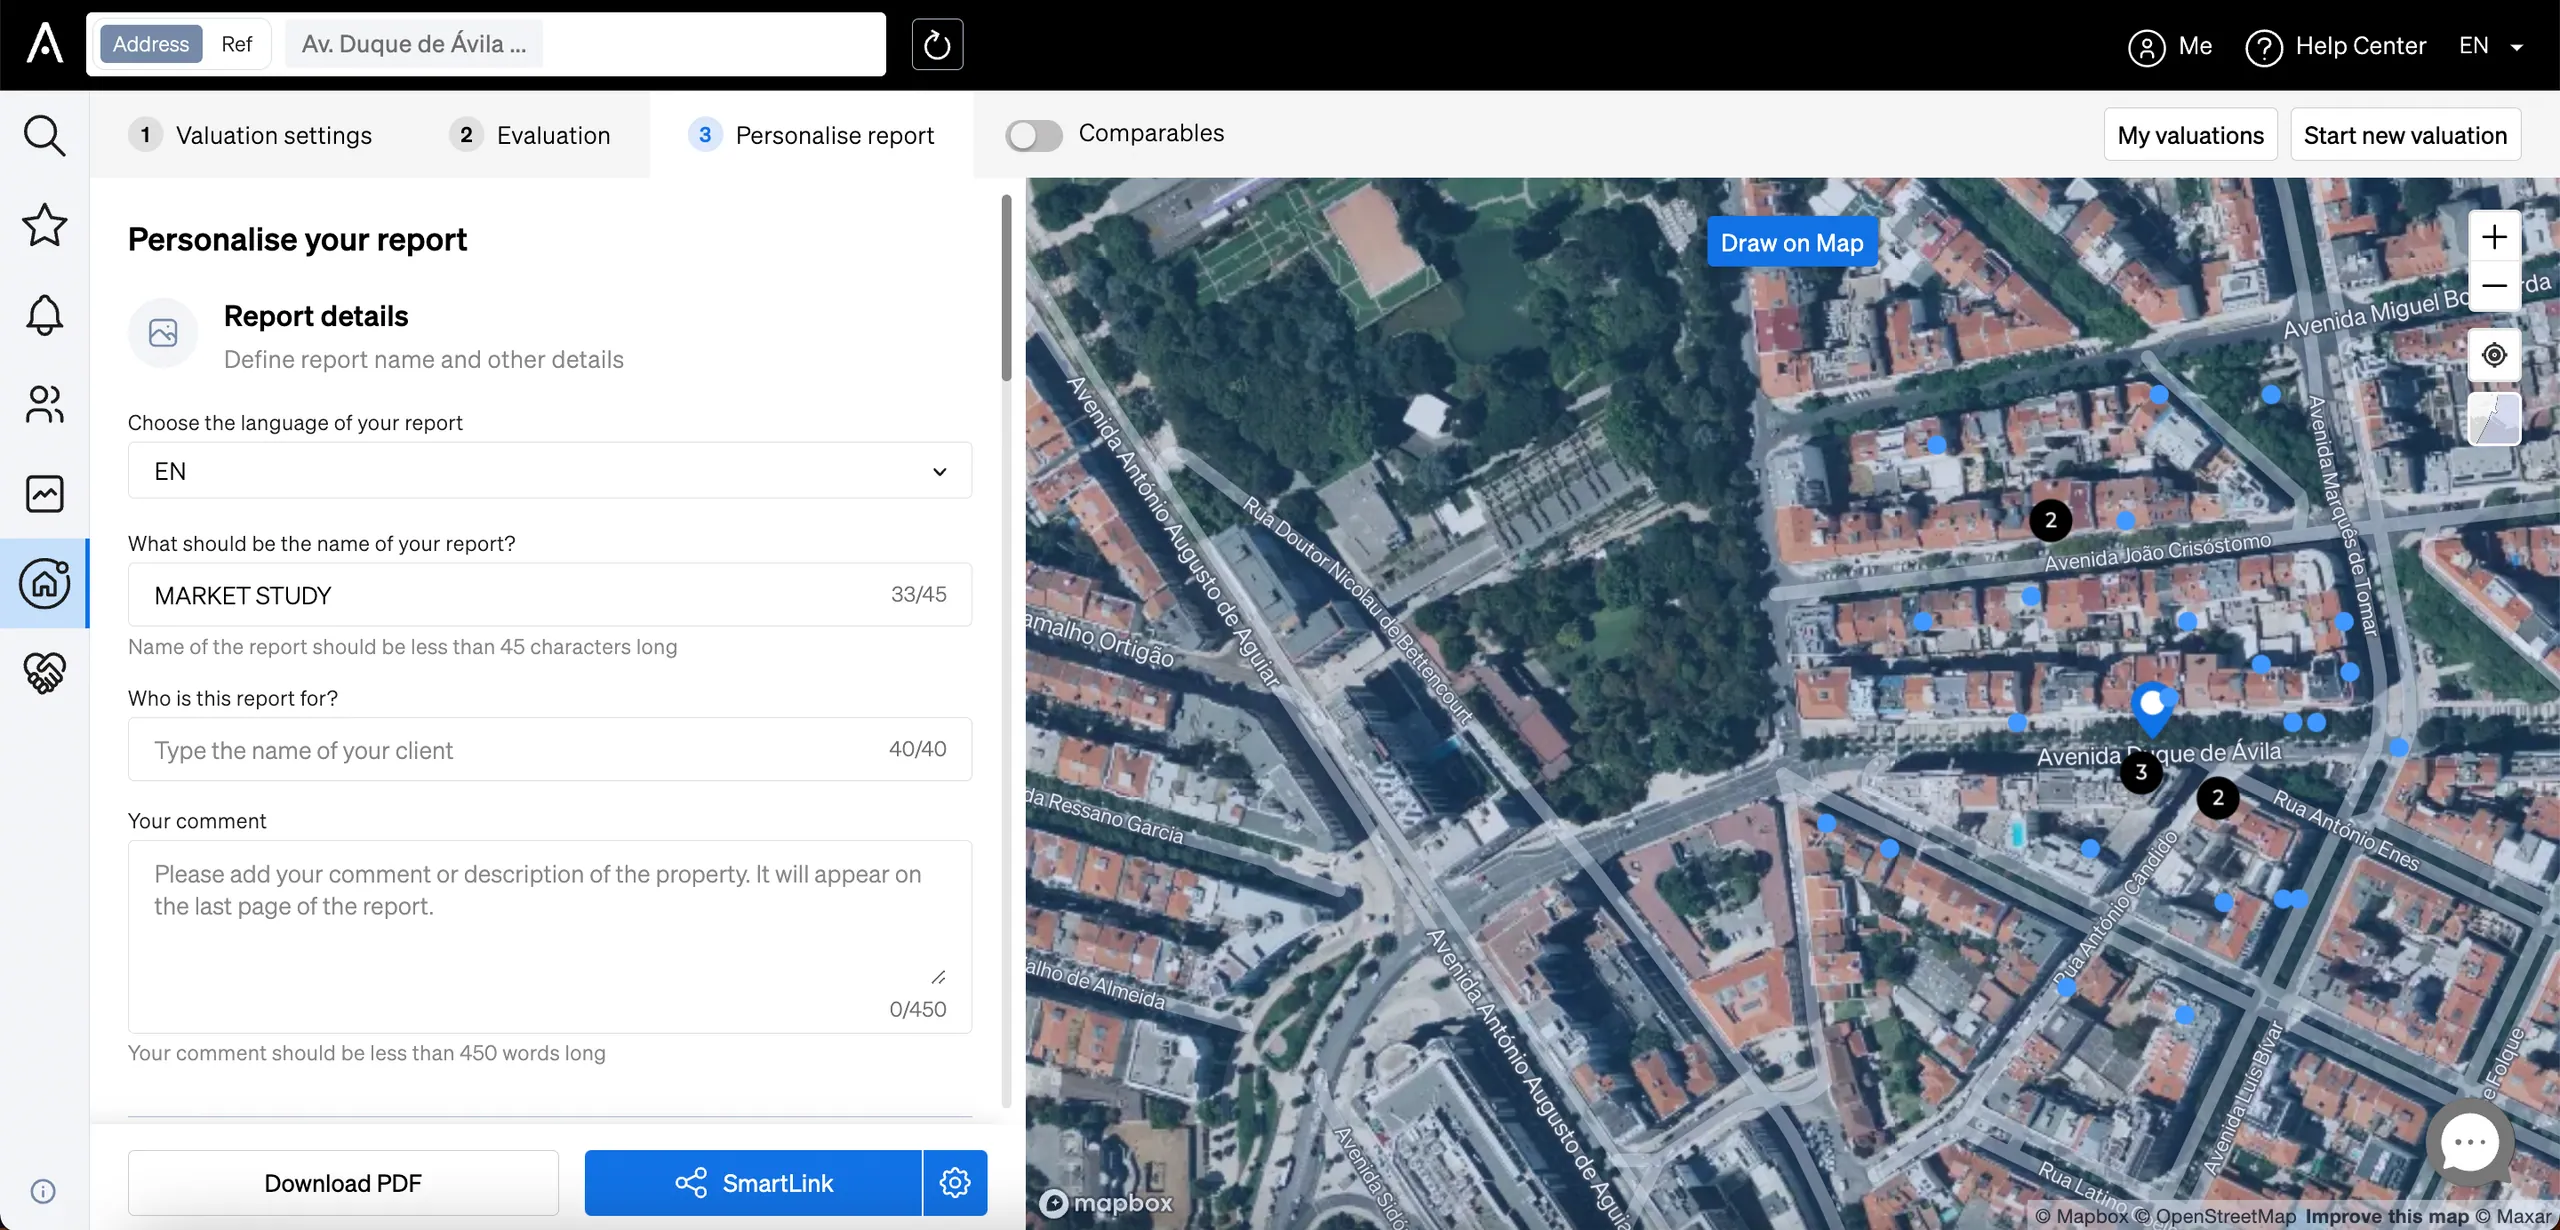Select the Ref search mode
Screen dimensions: 2560x1230
click(x=236, y=44)
